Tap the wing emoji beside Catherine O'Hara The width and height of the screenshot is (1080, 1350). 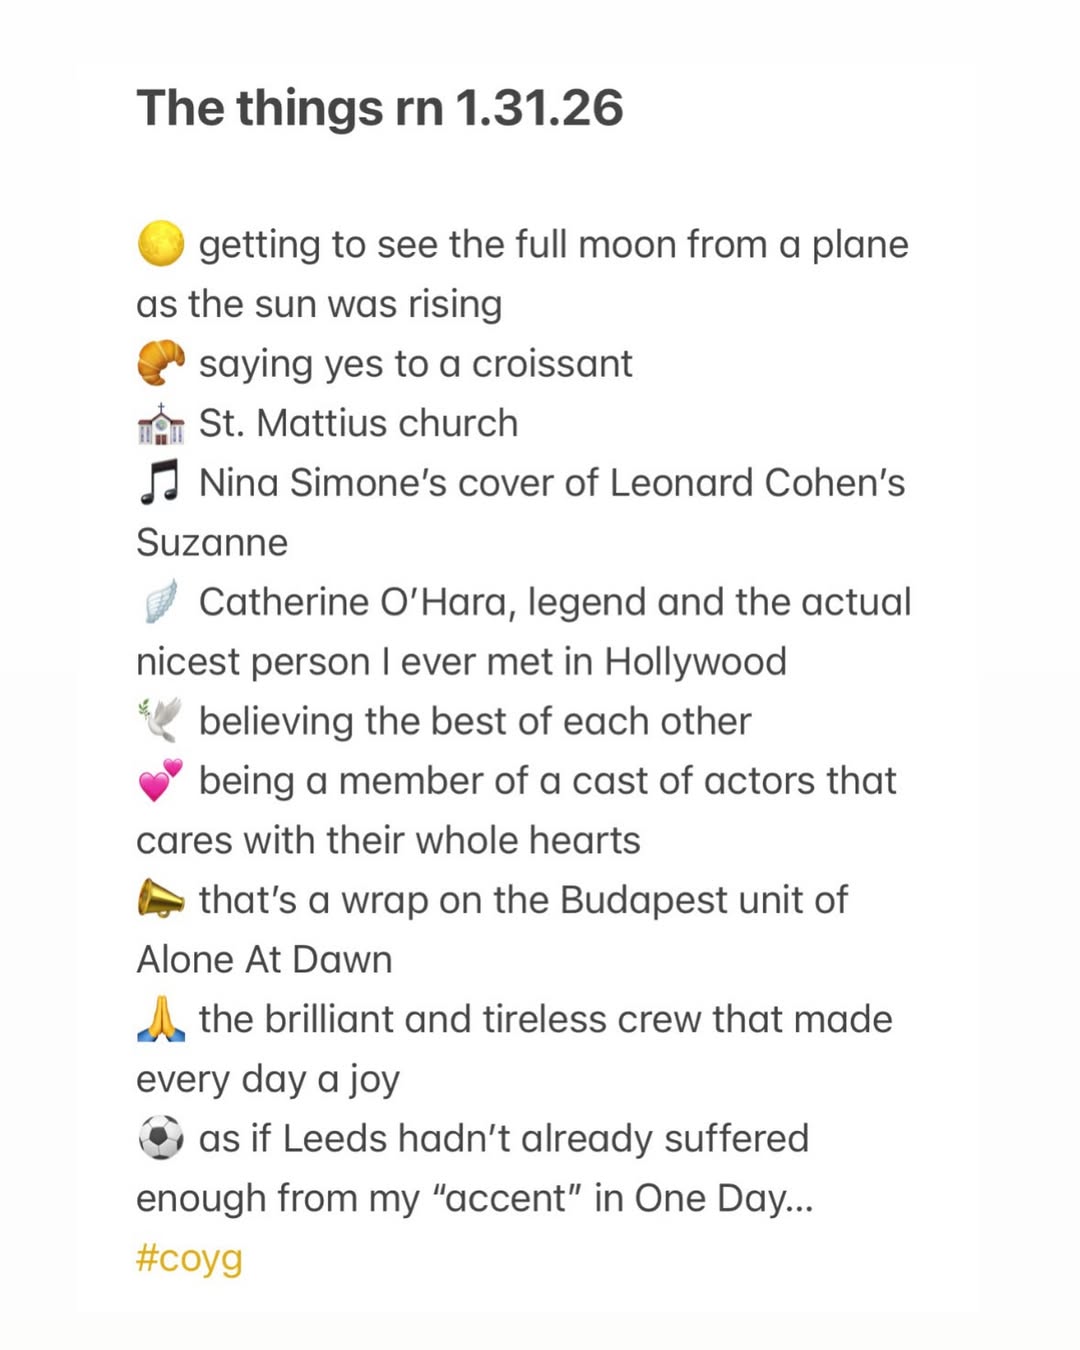(160, 602)
